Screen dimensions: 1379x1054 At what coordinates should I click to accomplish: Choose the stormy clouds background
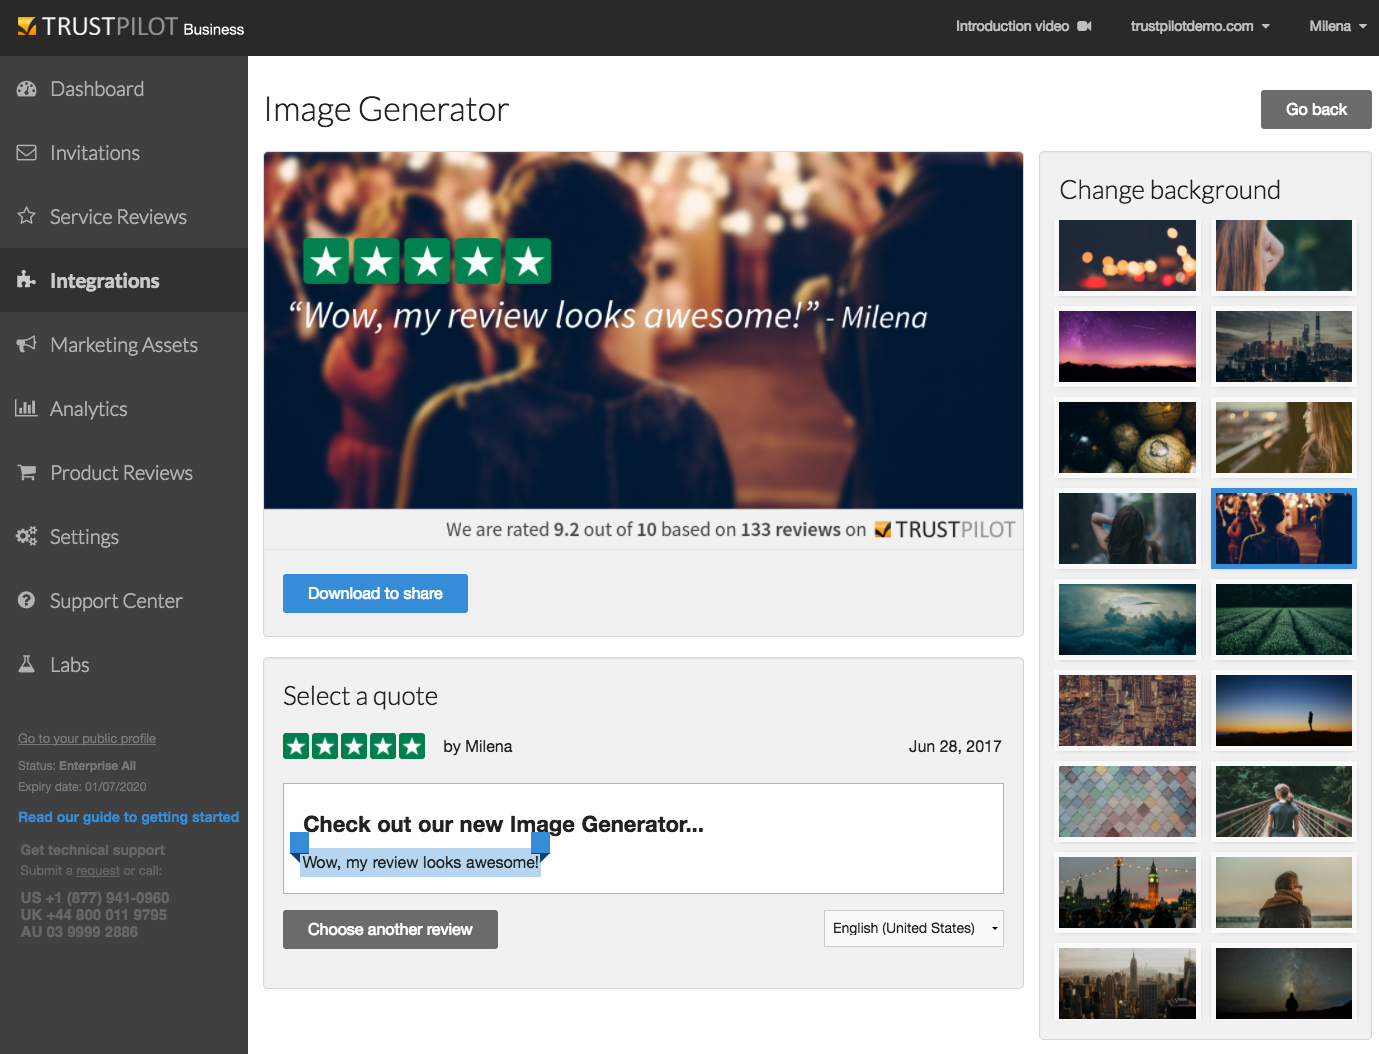[x=1127, y=620]
